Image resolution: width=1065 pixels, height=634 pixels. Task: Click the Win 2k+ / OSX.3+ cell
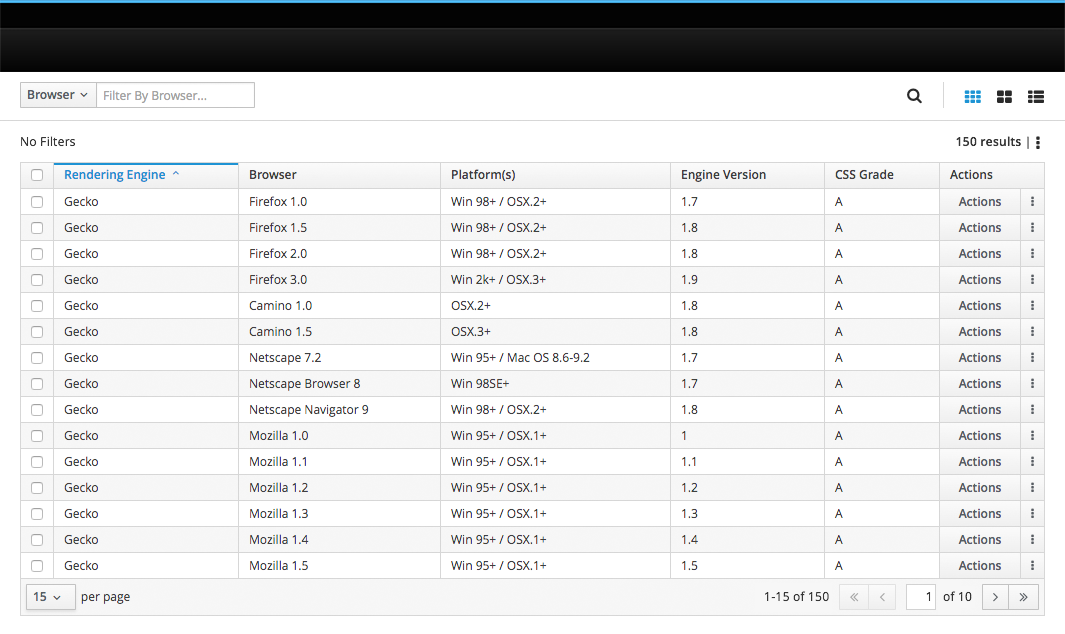(556, 279)
